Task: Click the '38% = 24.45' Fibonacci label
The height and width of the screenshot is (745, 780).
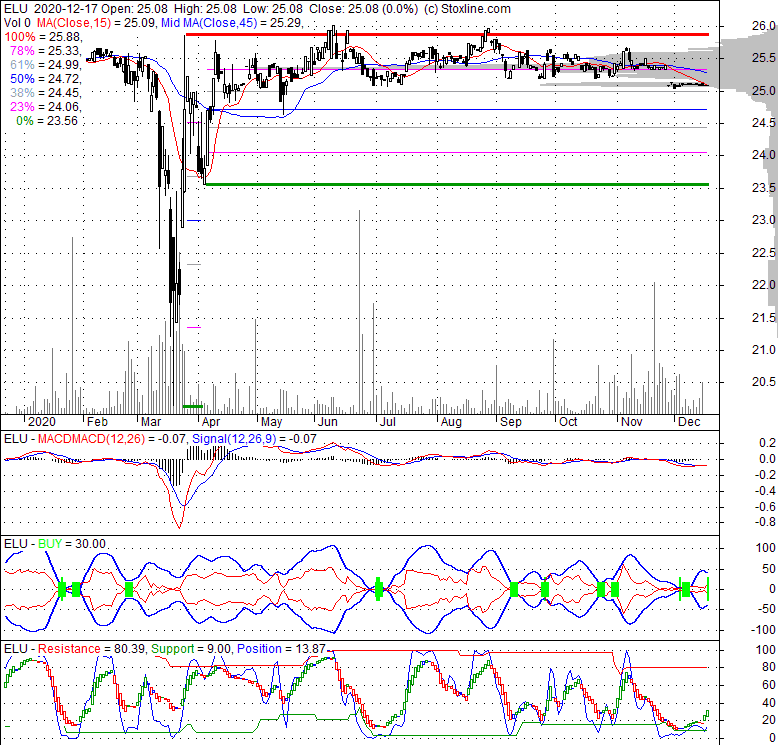Action: pos(46,93)
